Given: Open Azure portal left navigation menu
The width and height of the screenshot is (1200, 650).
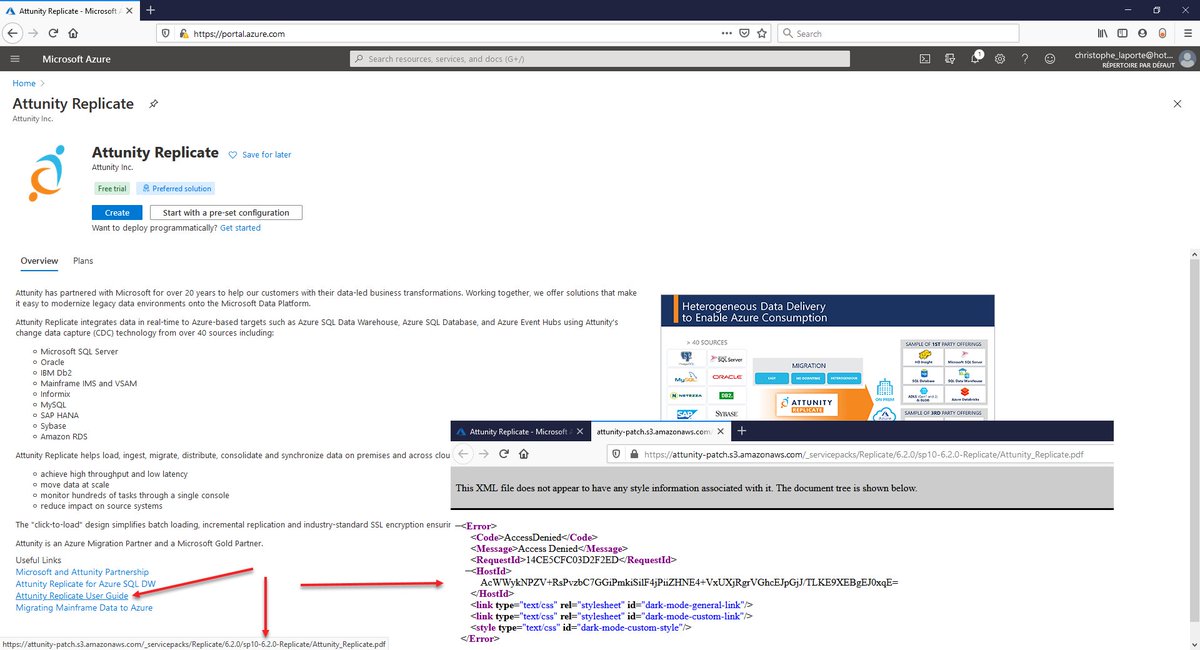Looking at the screenshot, I should click(x=14, y=59).
